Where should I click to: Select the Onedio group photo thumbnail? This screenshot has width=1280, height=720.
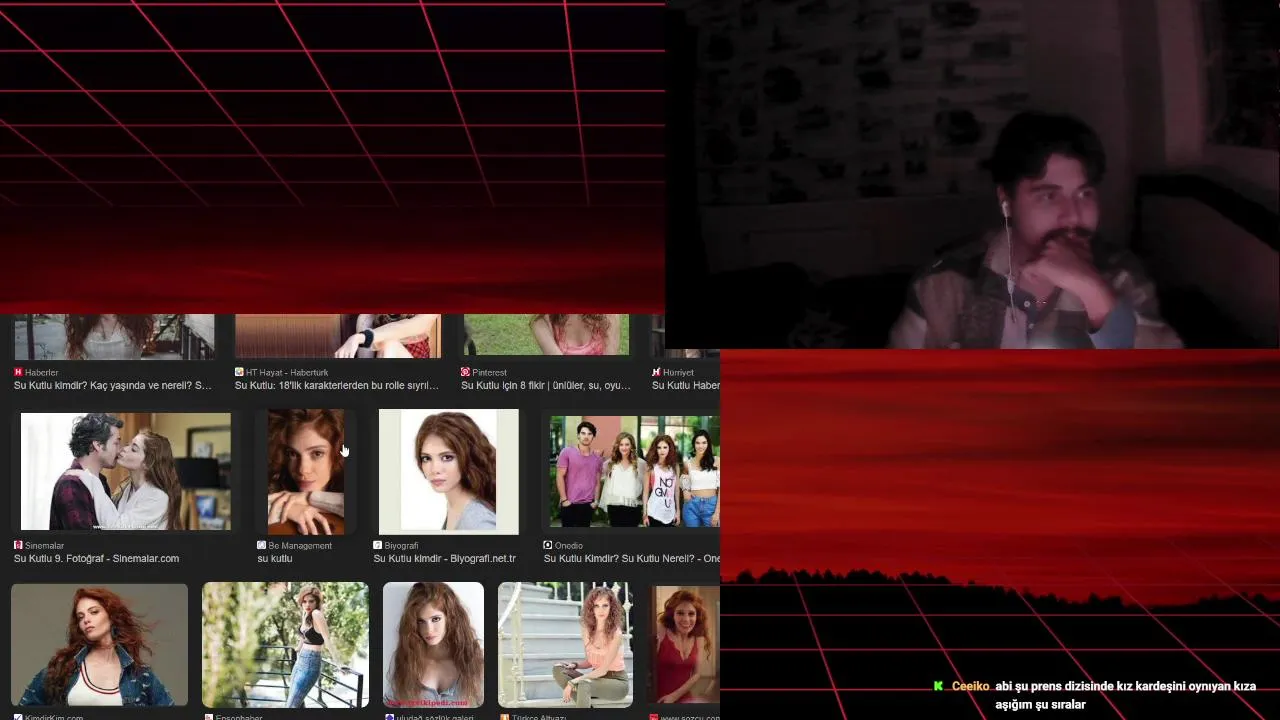point(634,471)
